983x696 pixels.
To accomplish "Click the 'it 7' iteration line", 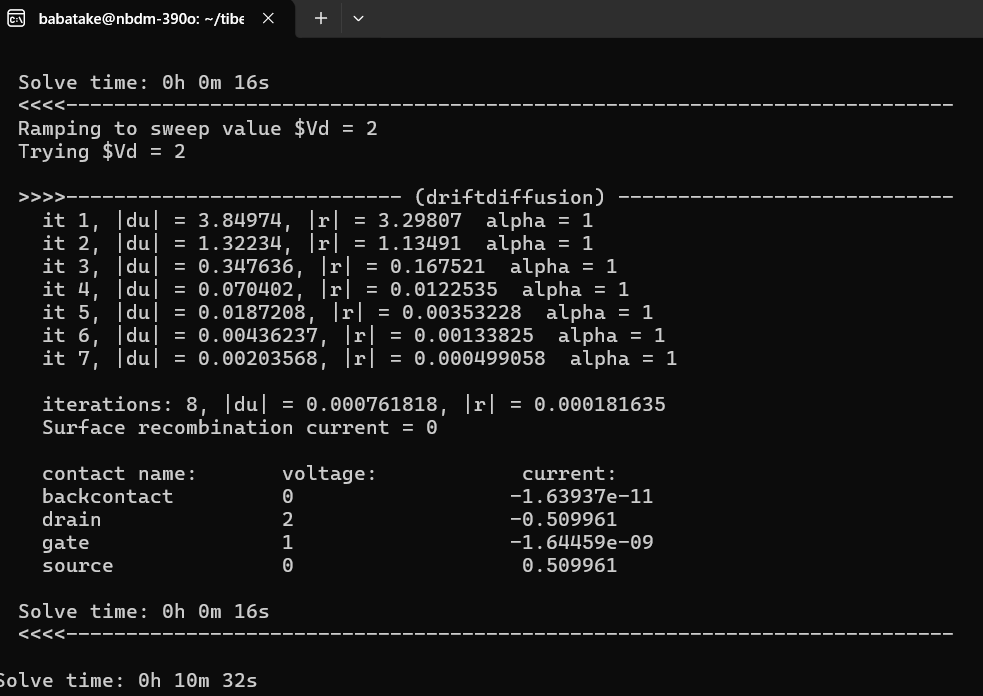I will (359, 359).
